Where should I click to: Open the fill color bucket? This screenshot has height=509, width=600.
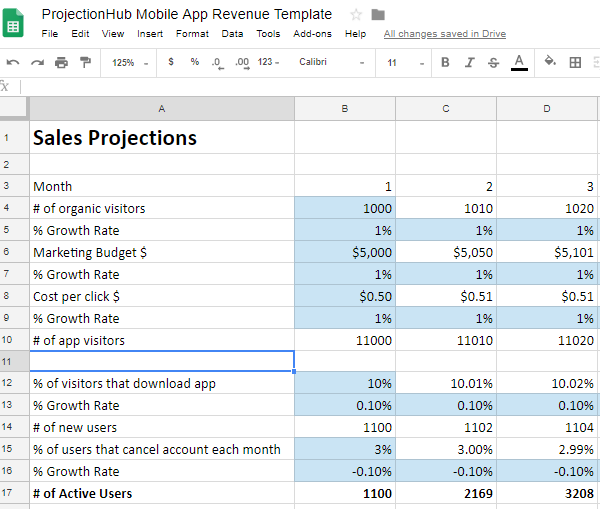[550, 62]
